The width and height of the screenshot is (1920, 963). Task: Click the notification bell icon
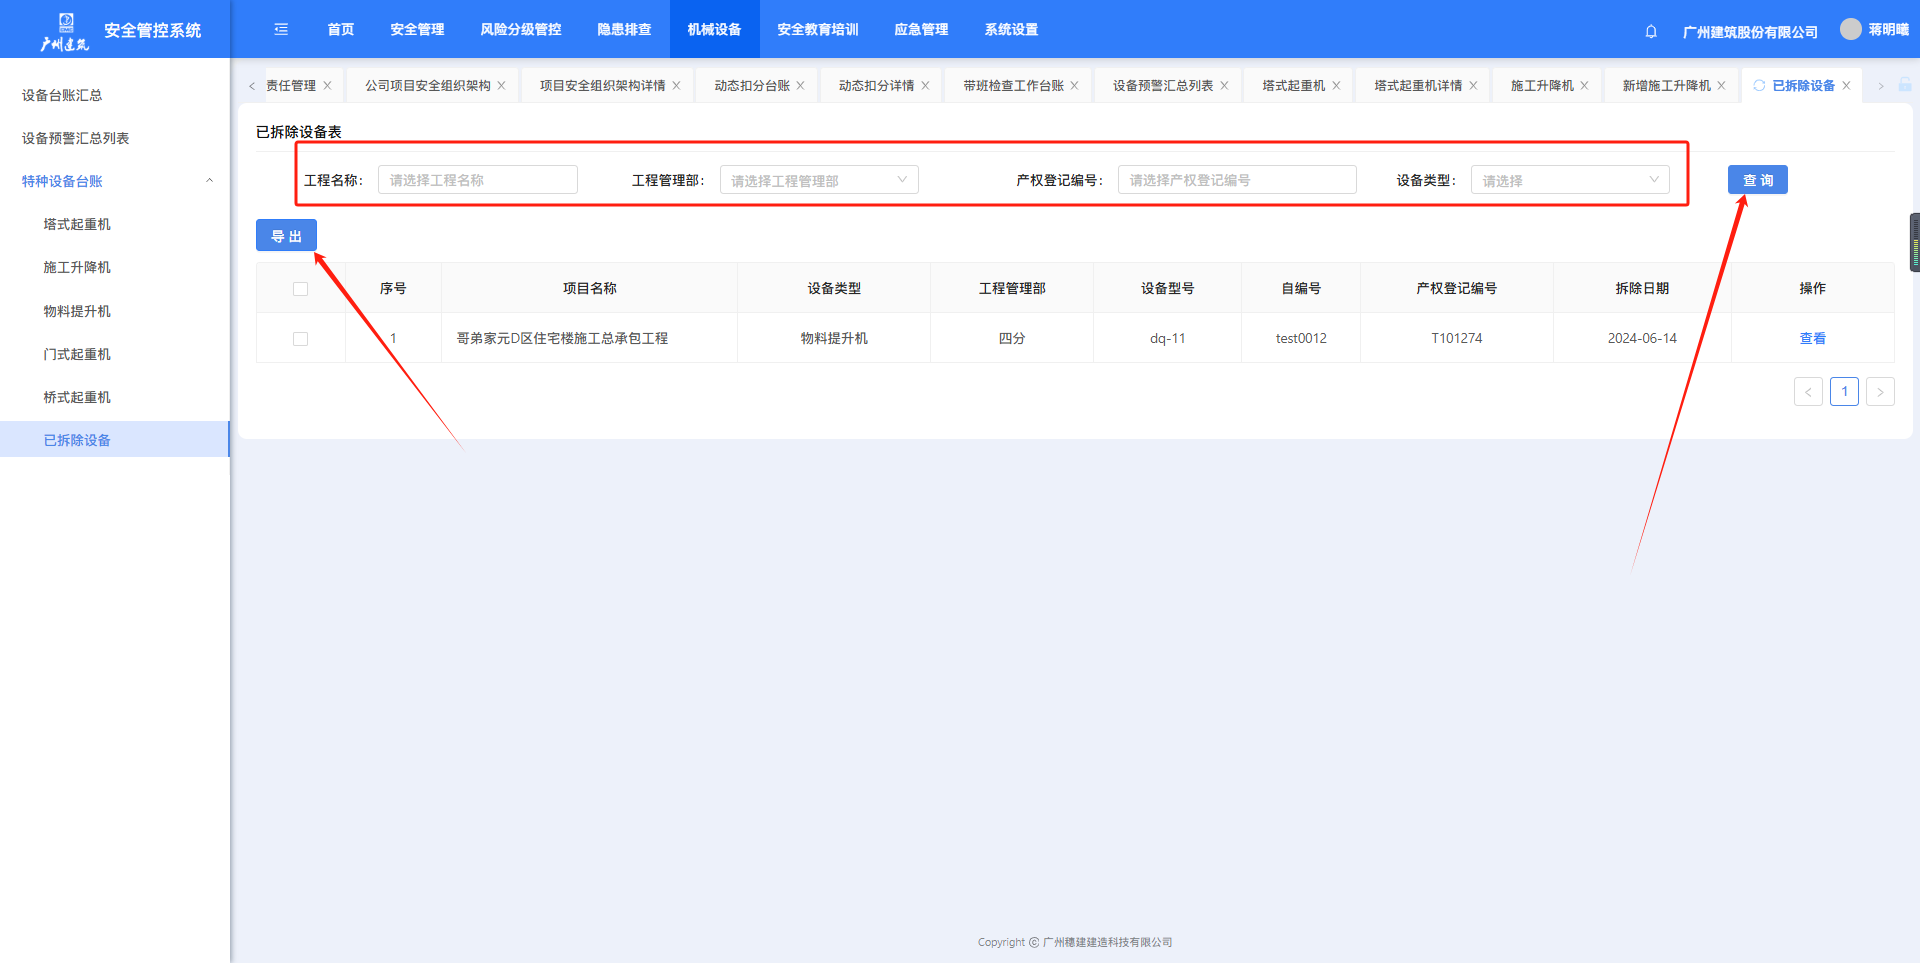pyautogui.click(x=1651, y=31)
